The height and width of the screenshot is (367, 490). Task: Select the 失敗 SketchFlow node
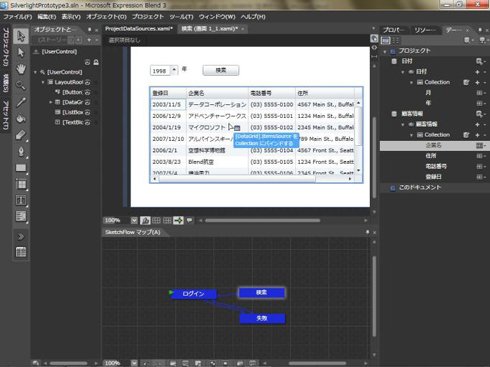click(x=262, y=318)
